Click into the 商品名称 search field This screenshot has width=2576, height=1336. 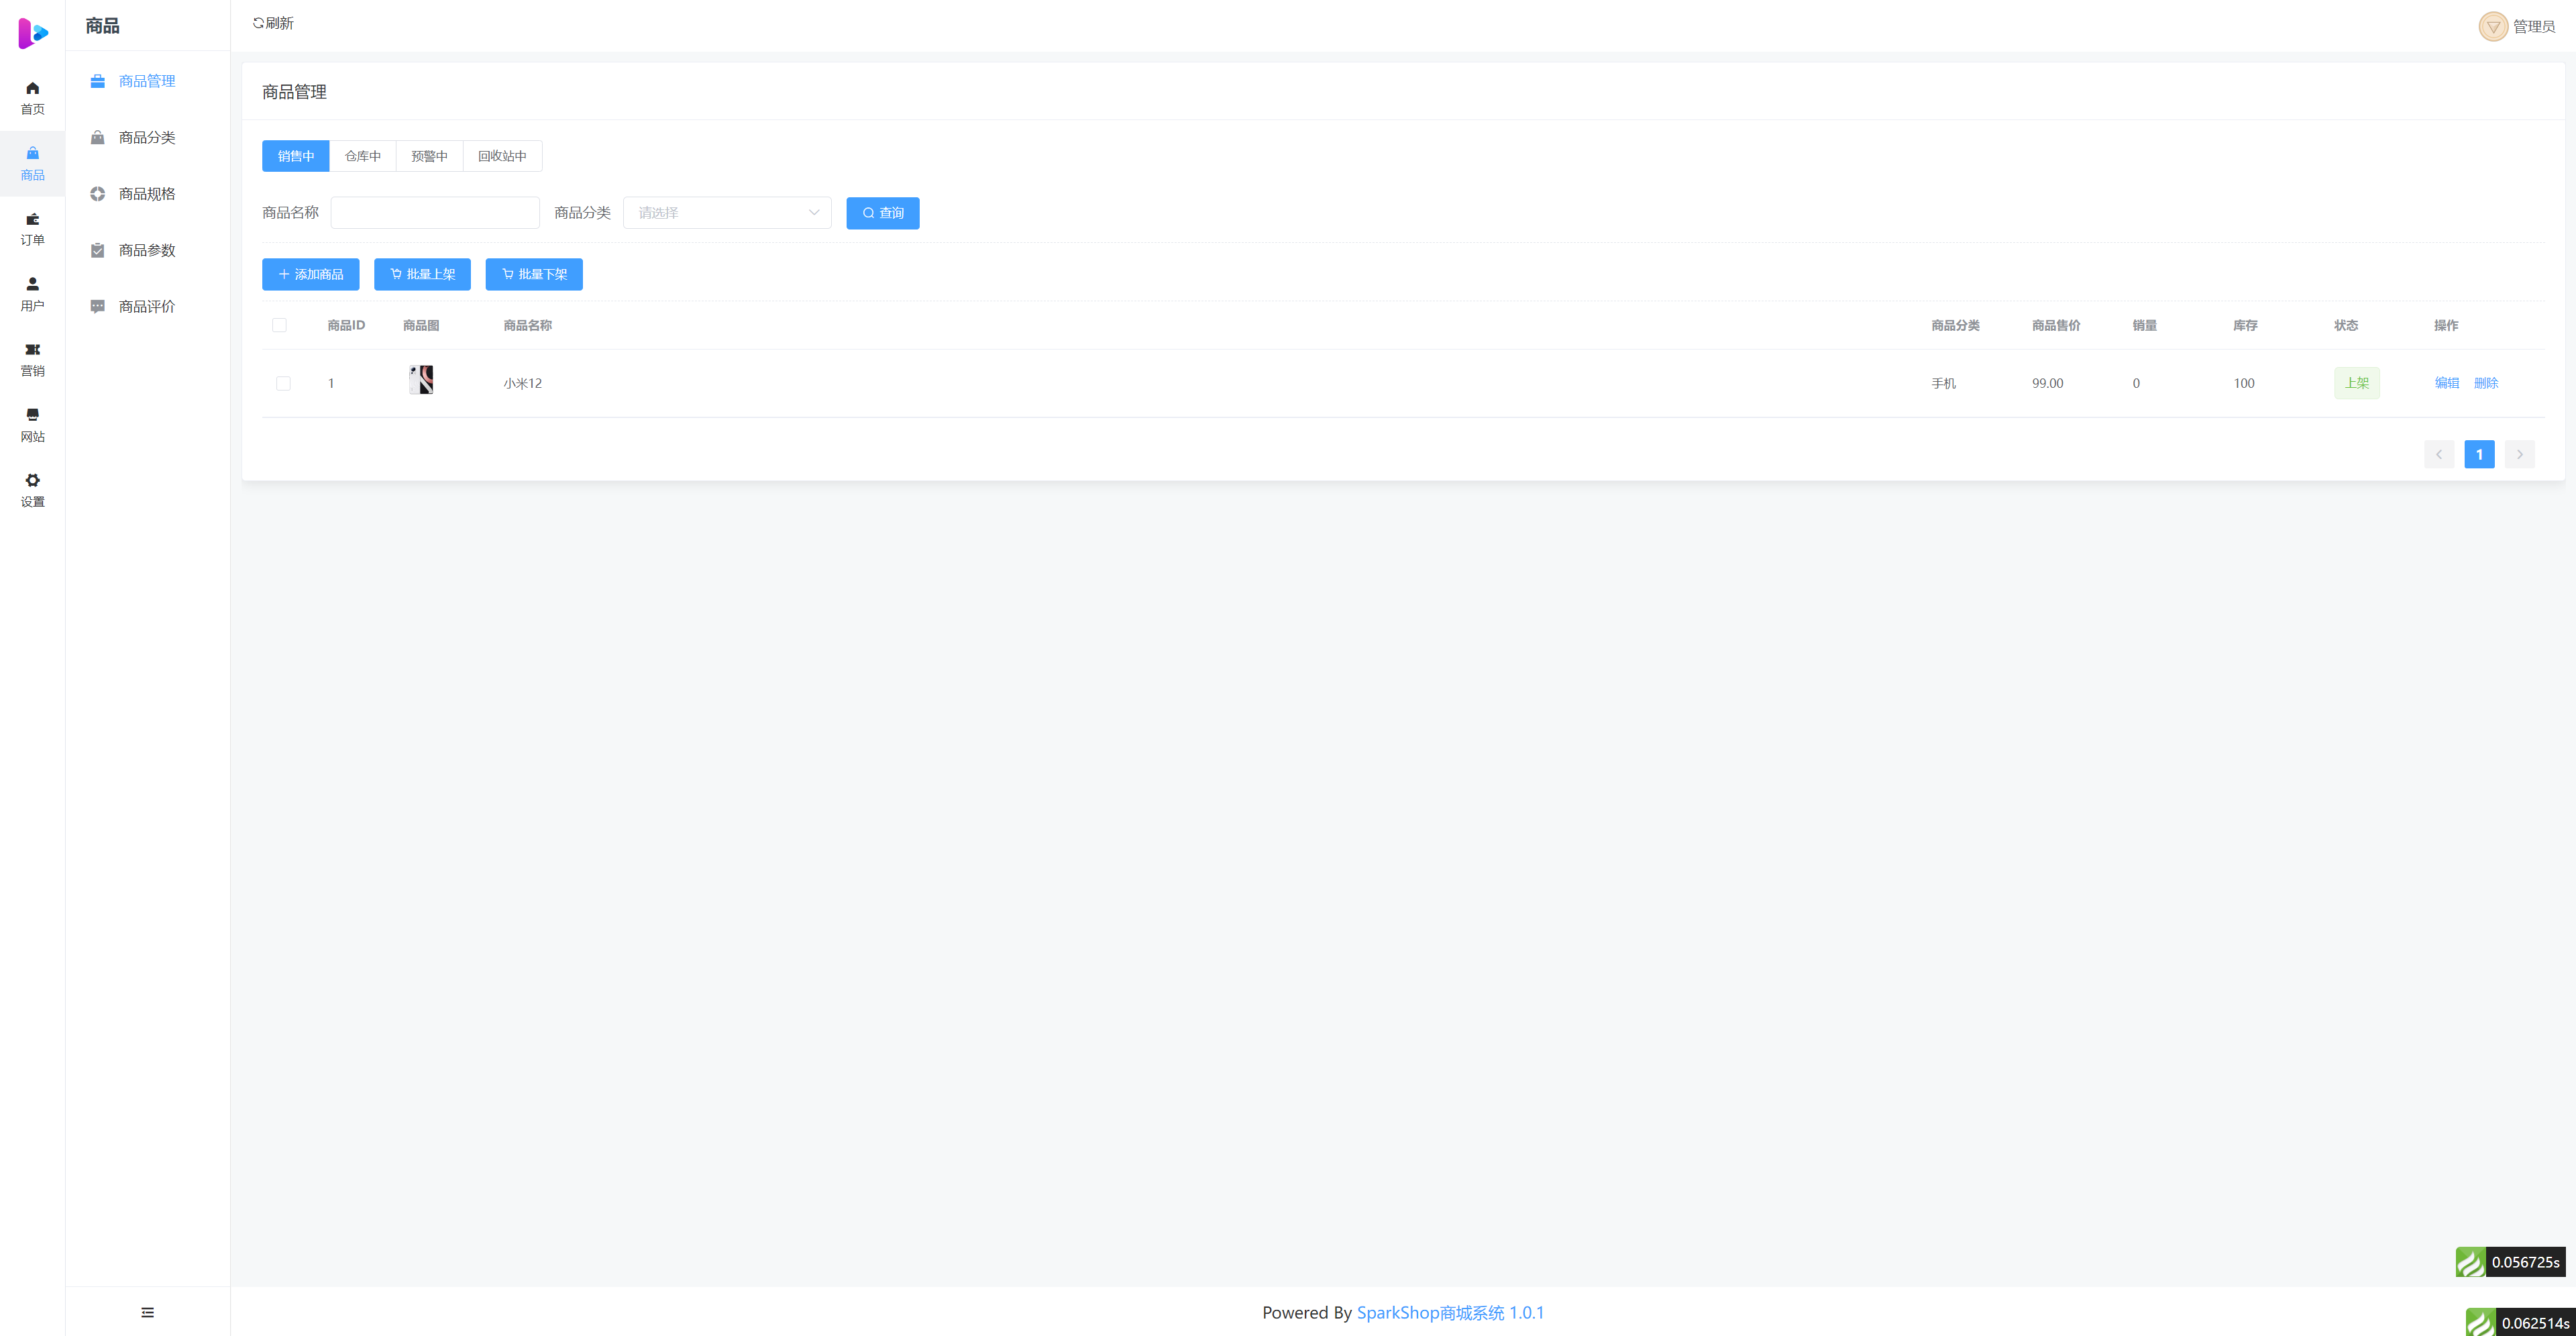[435, 213]
